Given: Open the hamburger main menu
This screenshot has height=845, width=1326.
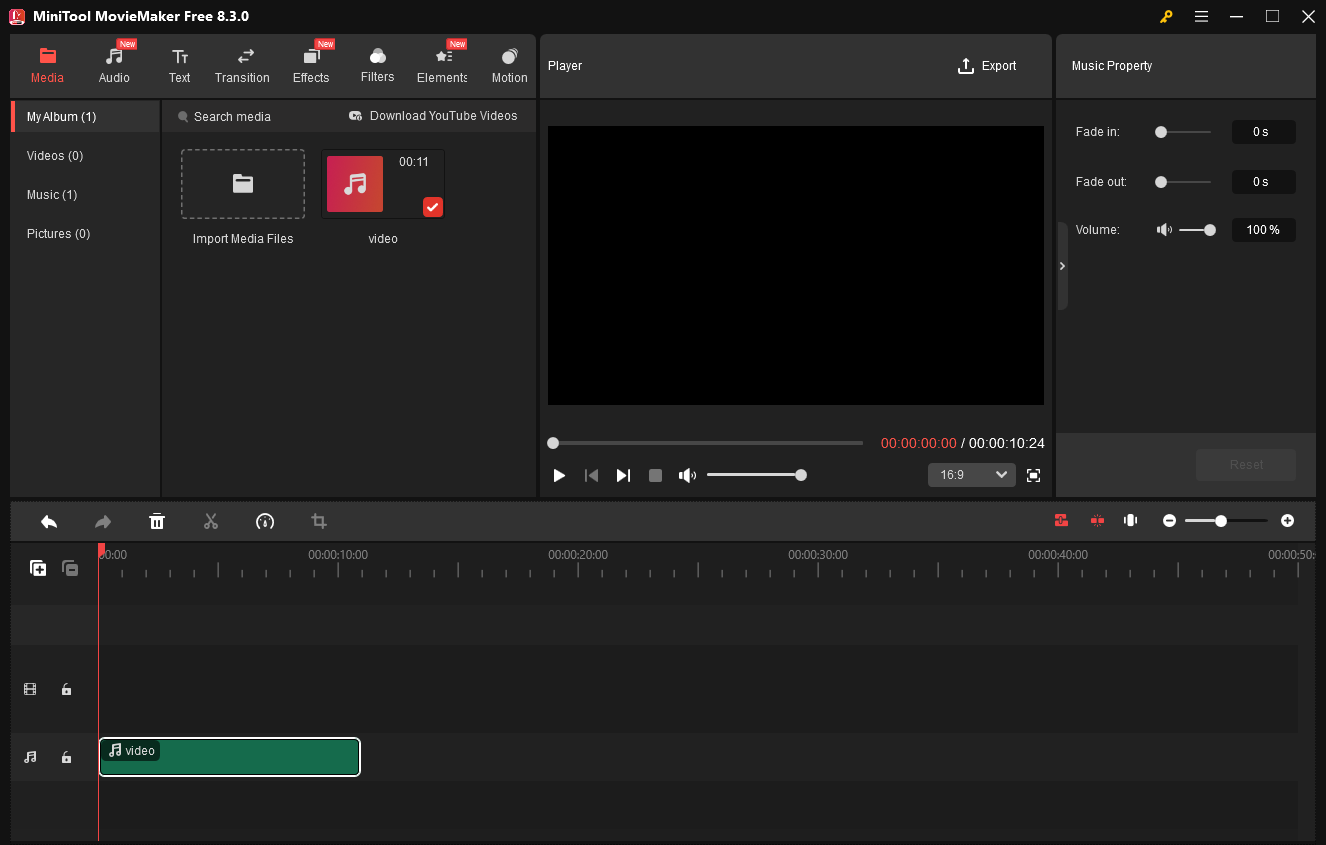Looking at the screenshot, I should tap(1201, 16).
